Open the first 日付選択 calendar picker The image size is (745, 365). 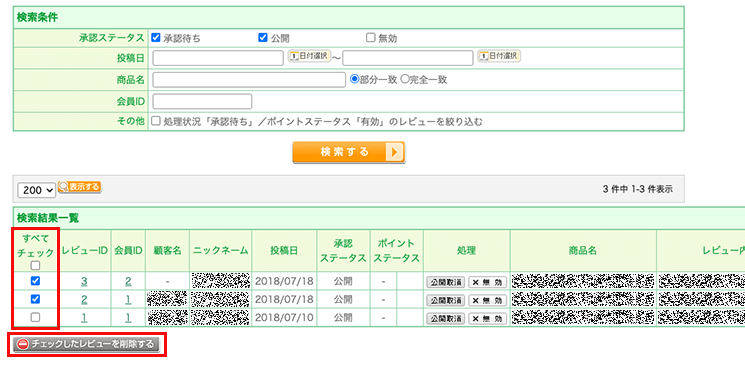(309, 56)
